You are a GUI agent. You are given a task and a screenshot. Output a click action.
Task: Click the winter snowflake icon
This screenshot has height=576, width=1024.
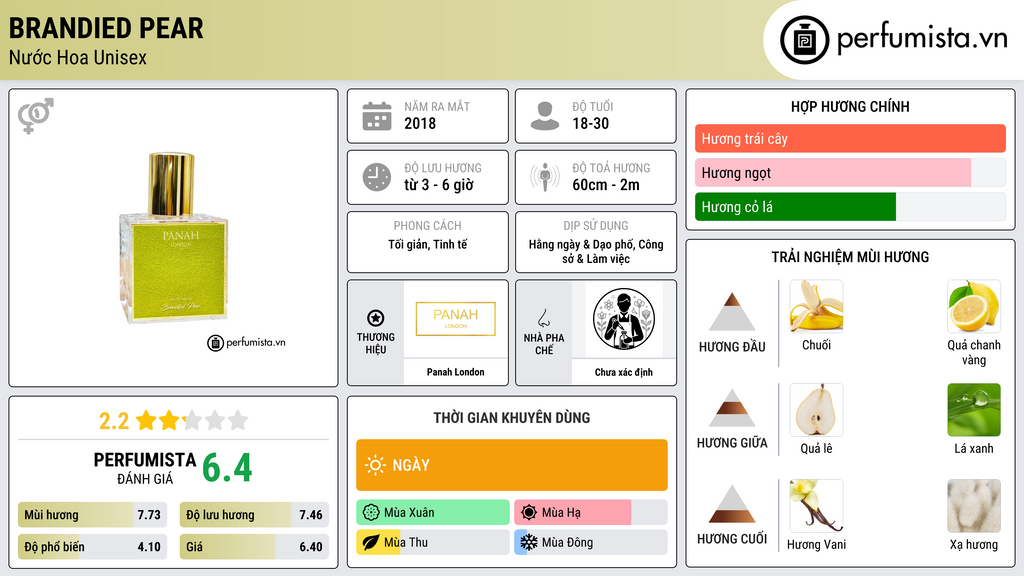click(529, 542)
